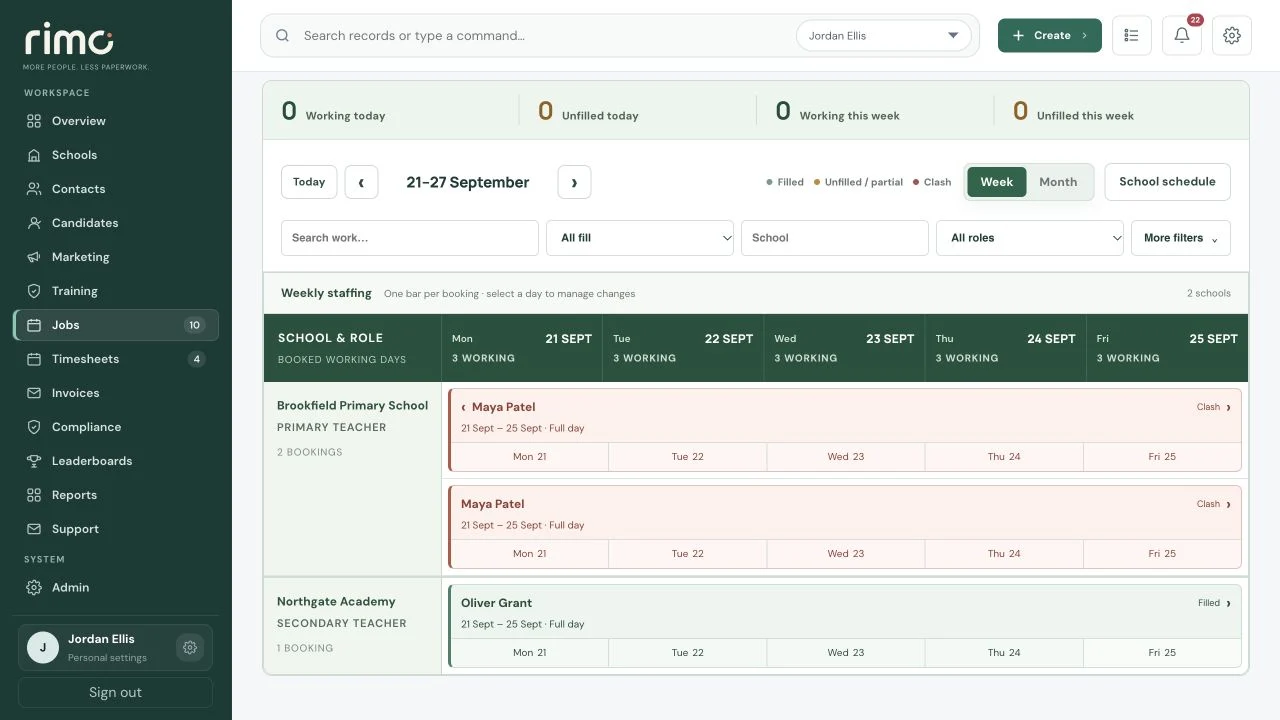Click Tue 22 cell in Oliver Grant booking
The height and width of the screenshot is (720, 1280).
[688, 653]
